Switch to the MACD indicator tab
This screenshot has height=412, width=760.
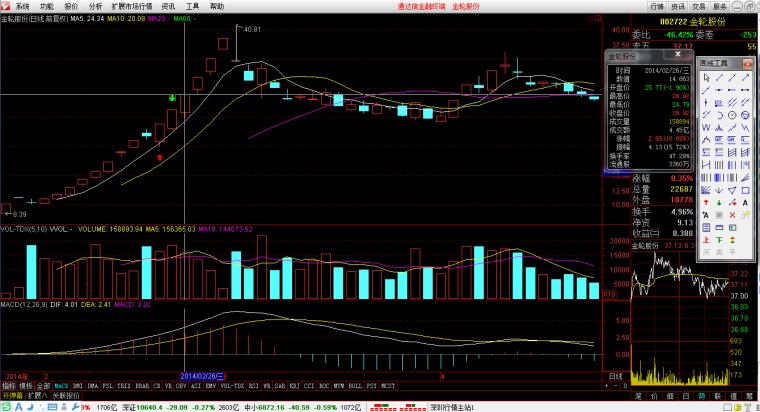(x=62, y=385)
